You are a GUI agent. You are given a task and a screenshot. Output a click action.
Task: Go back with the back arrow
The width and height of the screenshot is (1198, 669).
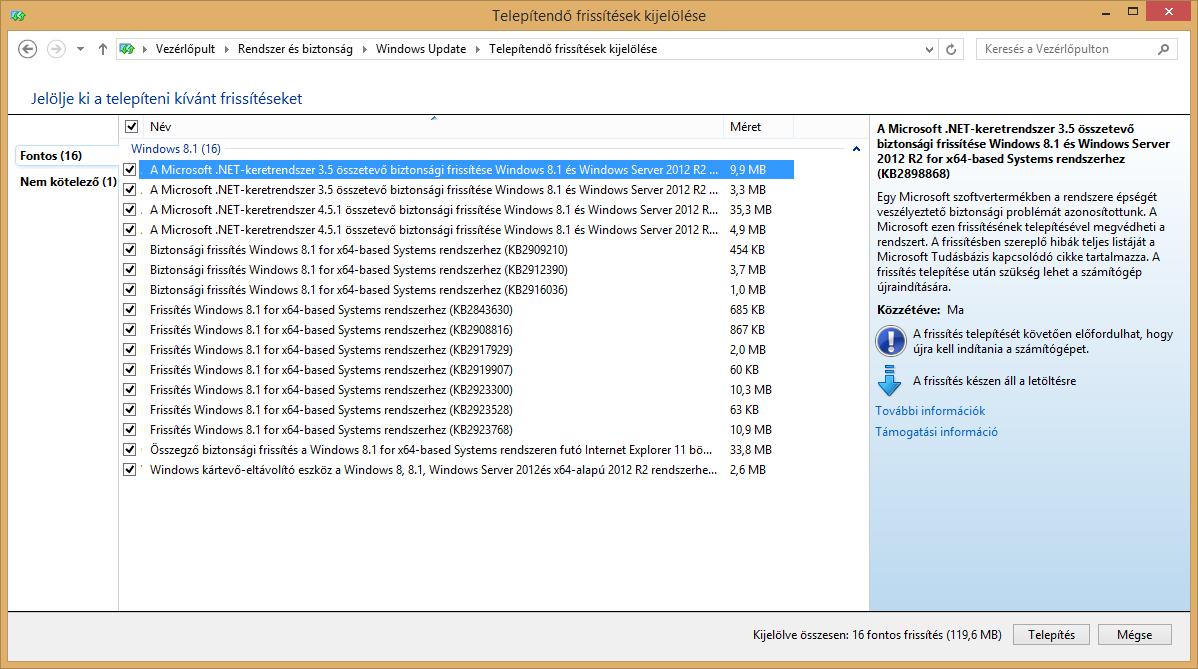pyautogui.click(x=28, y=49)
